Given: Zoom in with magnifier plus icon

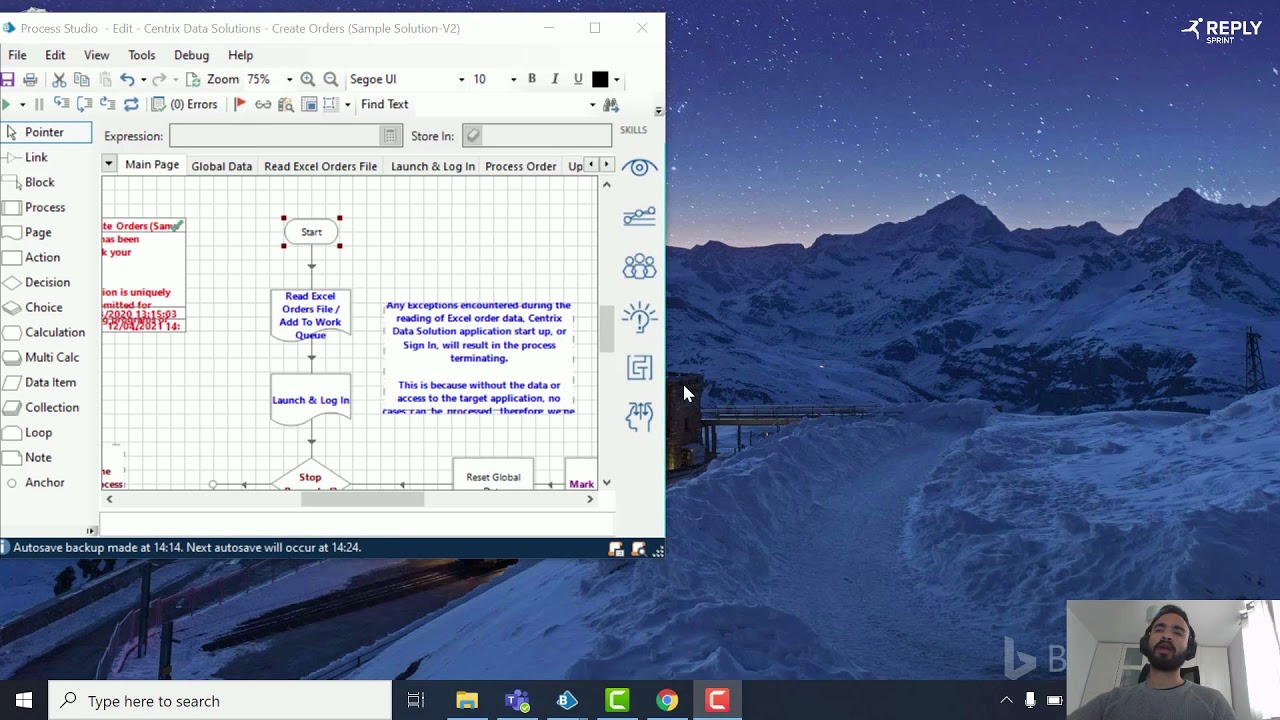Looking at the screenshot, I should 308,79.
